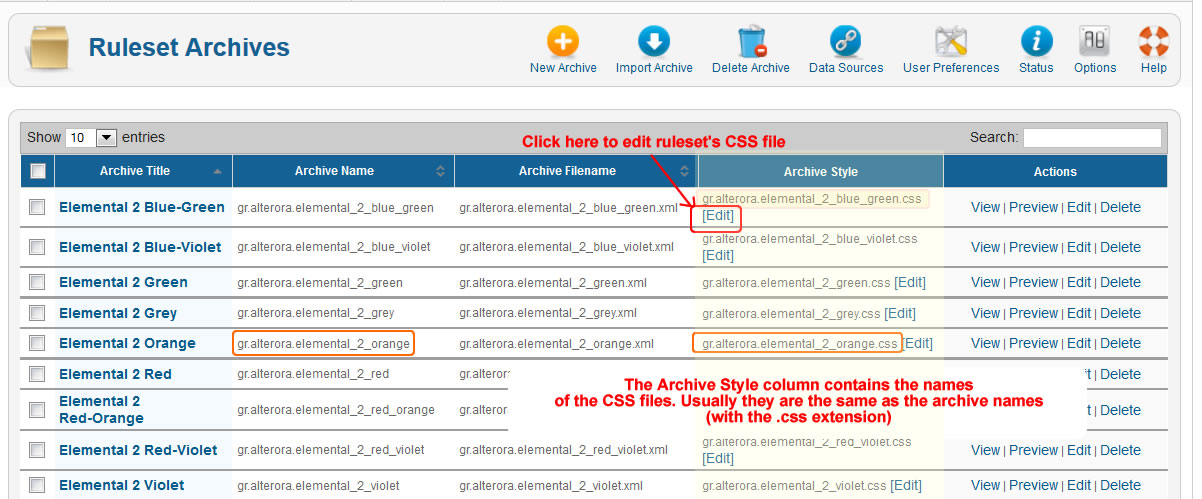Select the Elemental 2 Orange row checkbox
Viewport: 1202px width, 499px height.
(37, 343)
